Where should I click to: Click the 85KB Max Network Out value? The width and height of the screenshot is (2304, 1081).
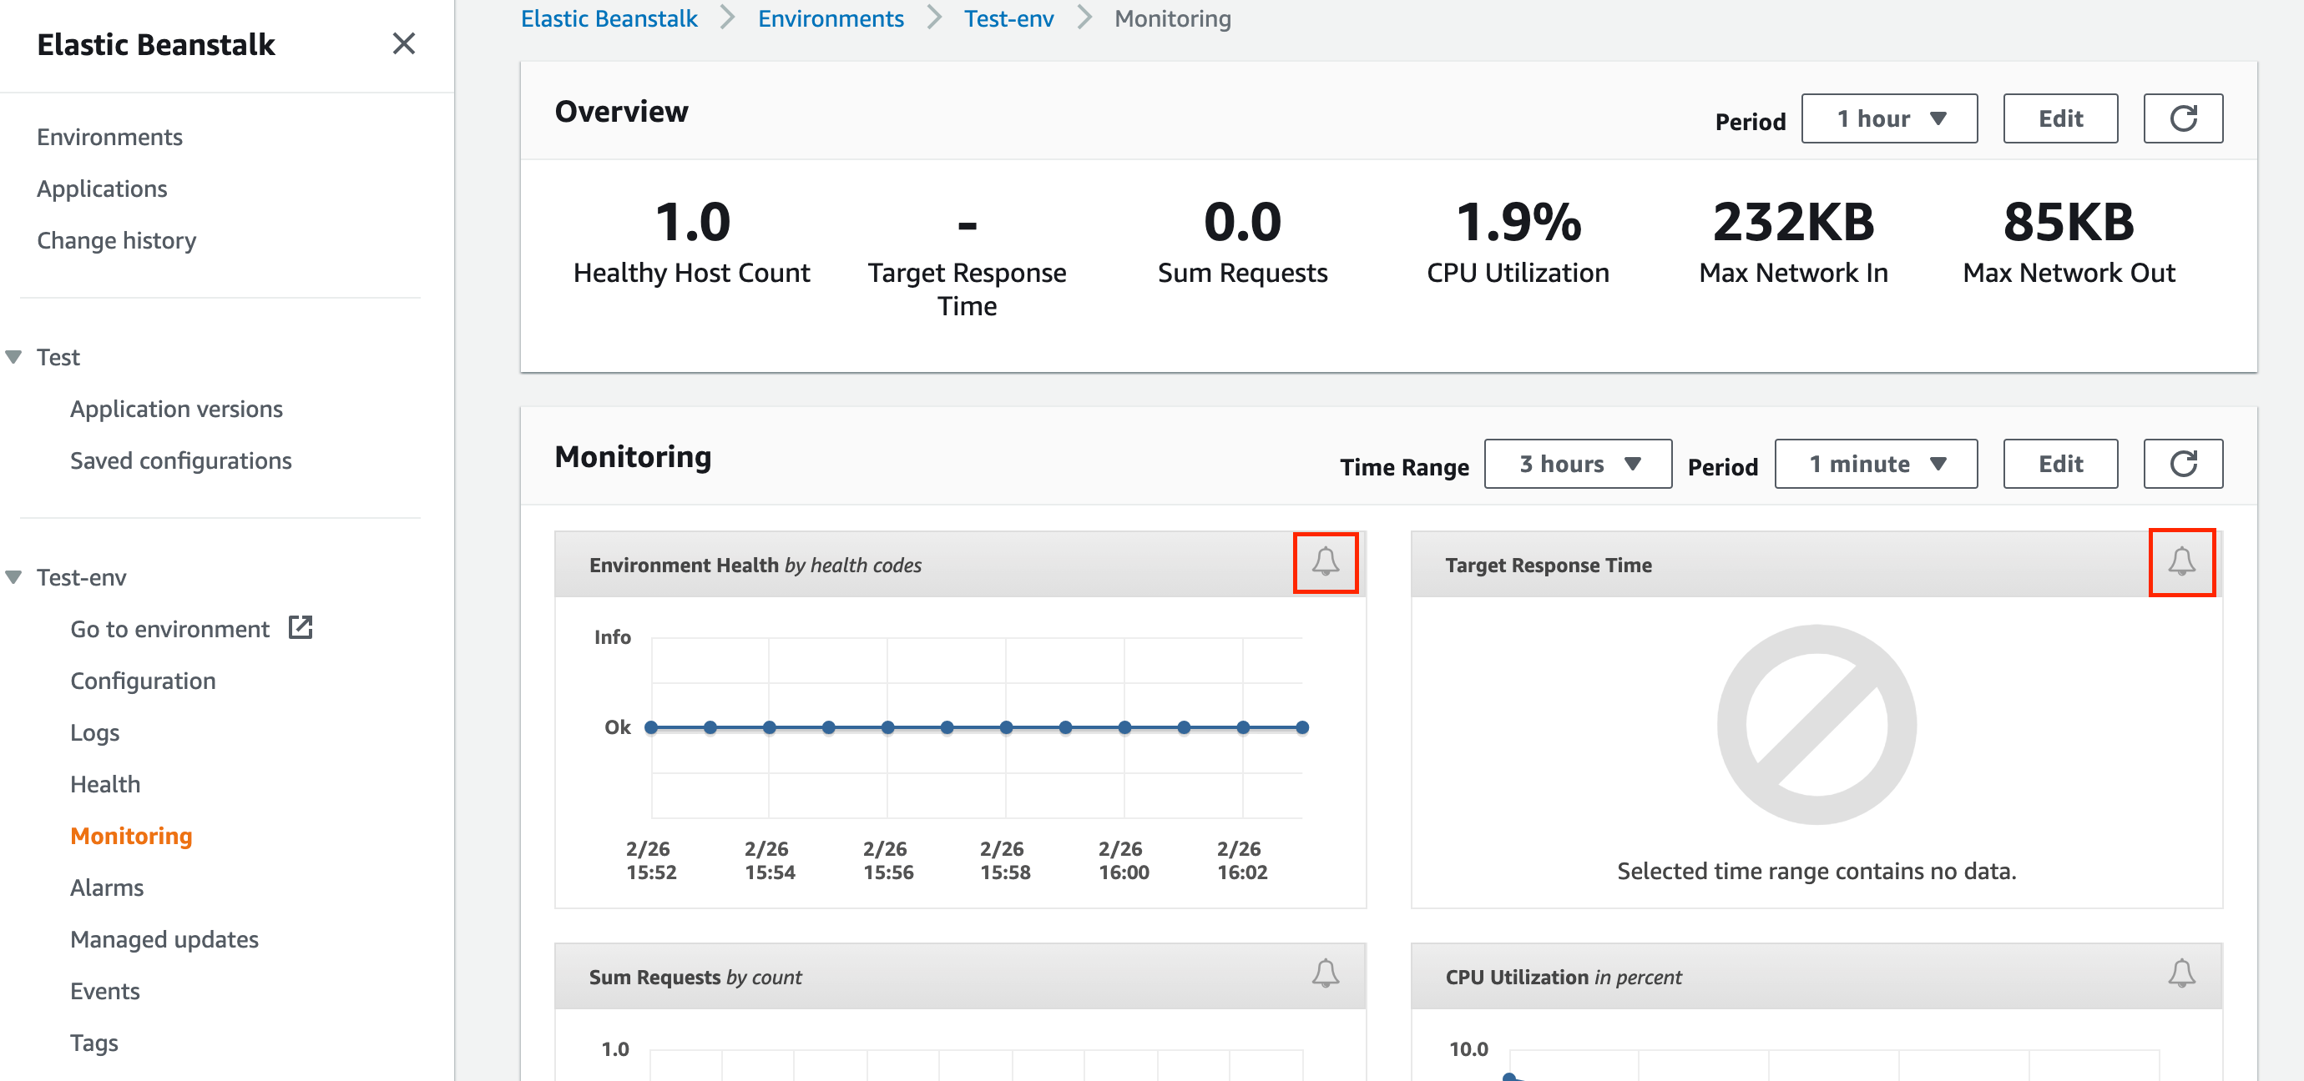(x=2069, y=222)
